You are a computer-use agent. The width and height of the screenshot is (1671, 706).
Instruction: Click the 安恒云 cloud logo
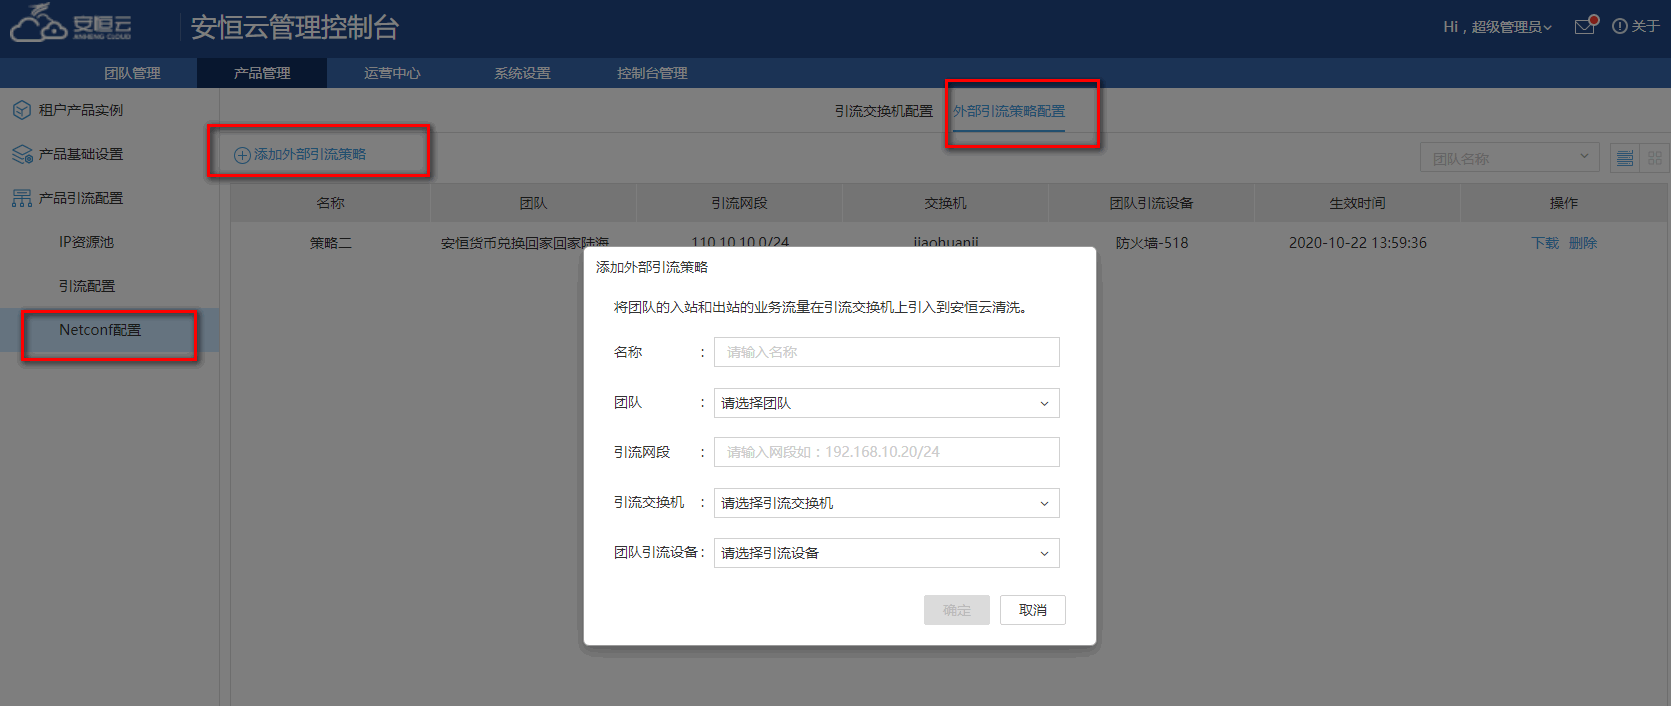tap(71, 24)
